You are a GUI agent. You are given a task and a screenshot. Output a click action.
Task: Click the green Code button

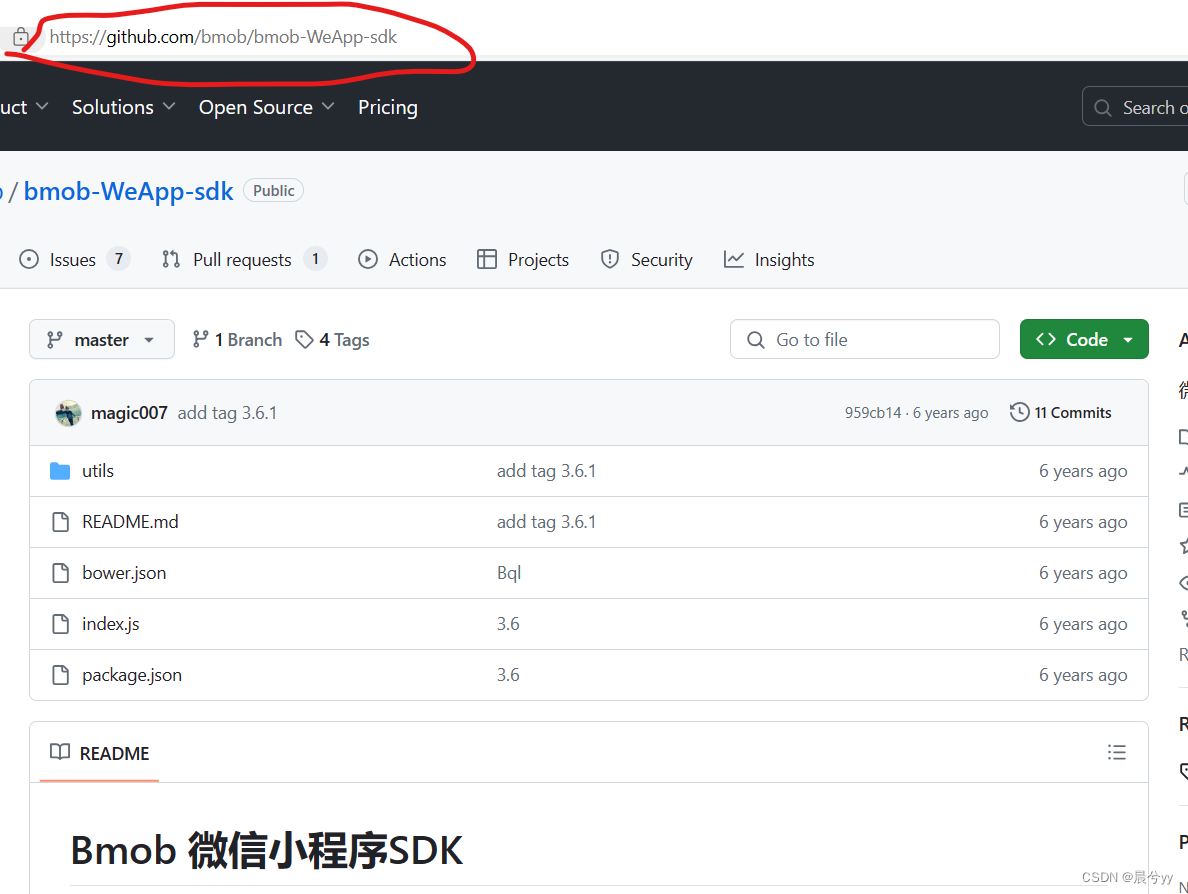pos(1084,339)
